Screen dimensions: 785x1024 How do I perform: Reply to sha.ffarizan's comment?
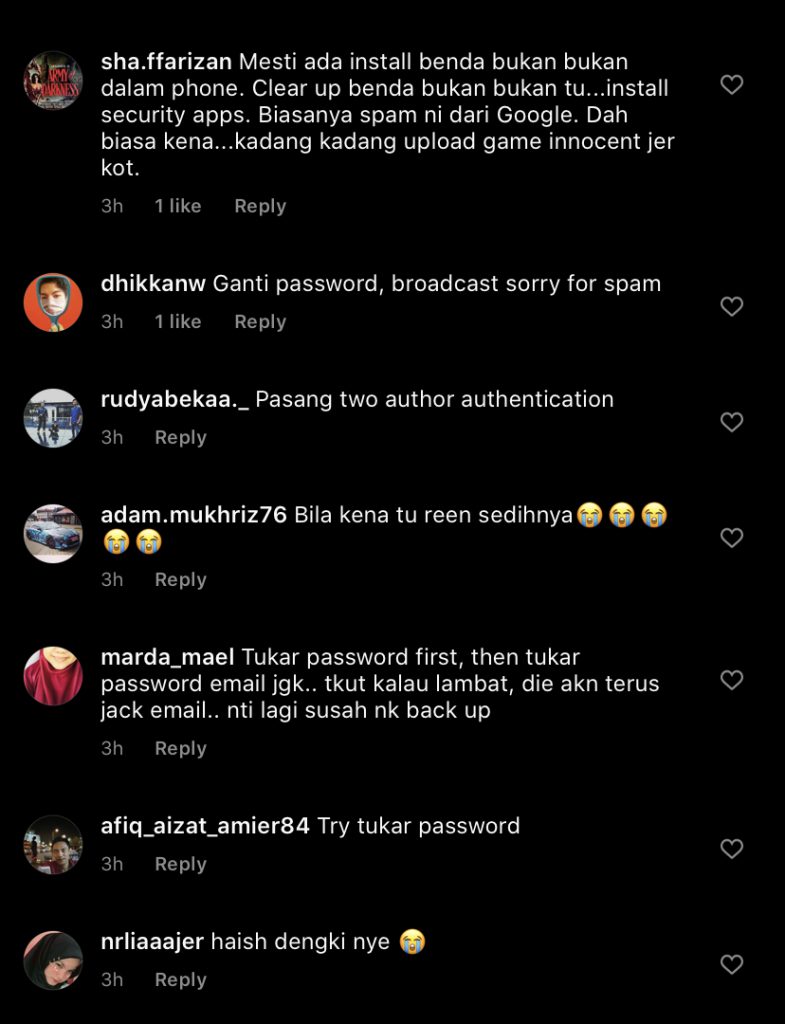click(260, 206)
